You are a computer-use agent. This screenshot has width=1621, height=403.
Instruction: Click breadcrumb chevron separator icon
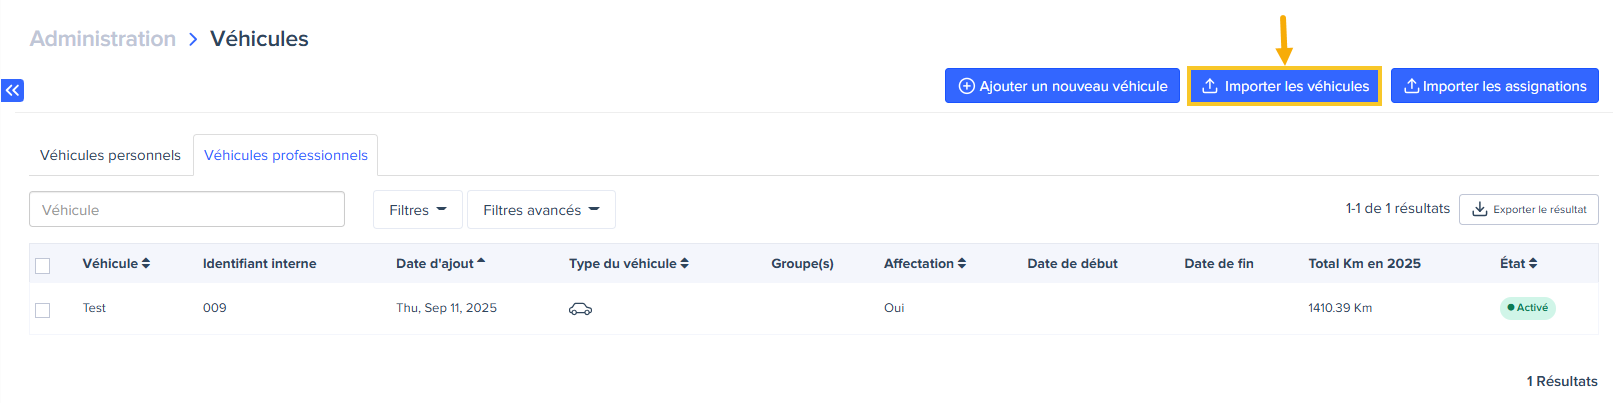pyautogui.click(x=193, y=39)
